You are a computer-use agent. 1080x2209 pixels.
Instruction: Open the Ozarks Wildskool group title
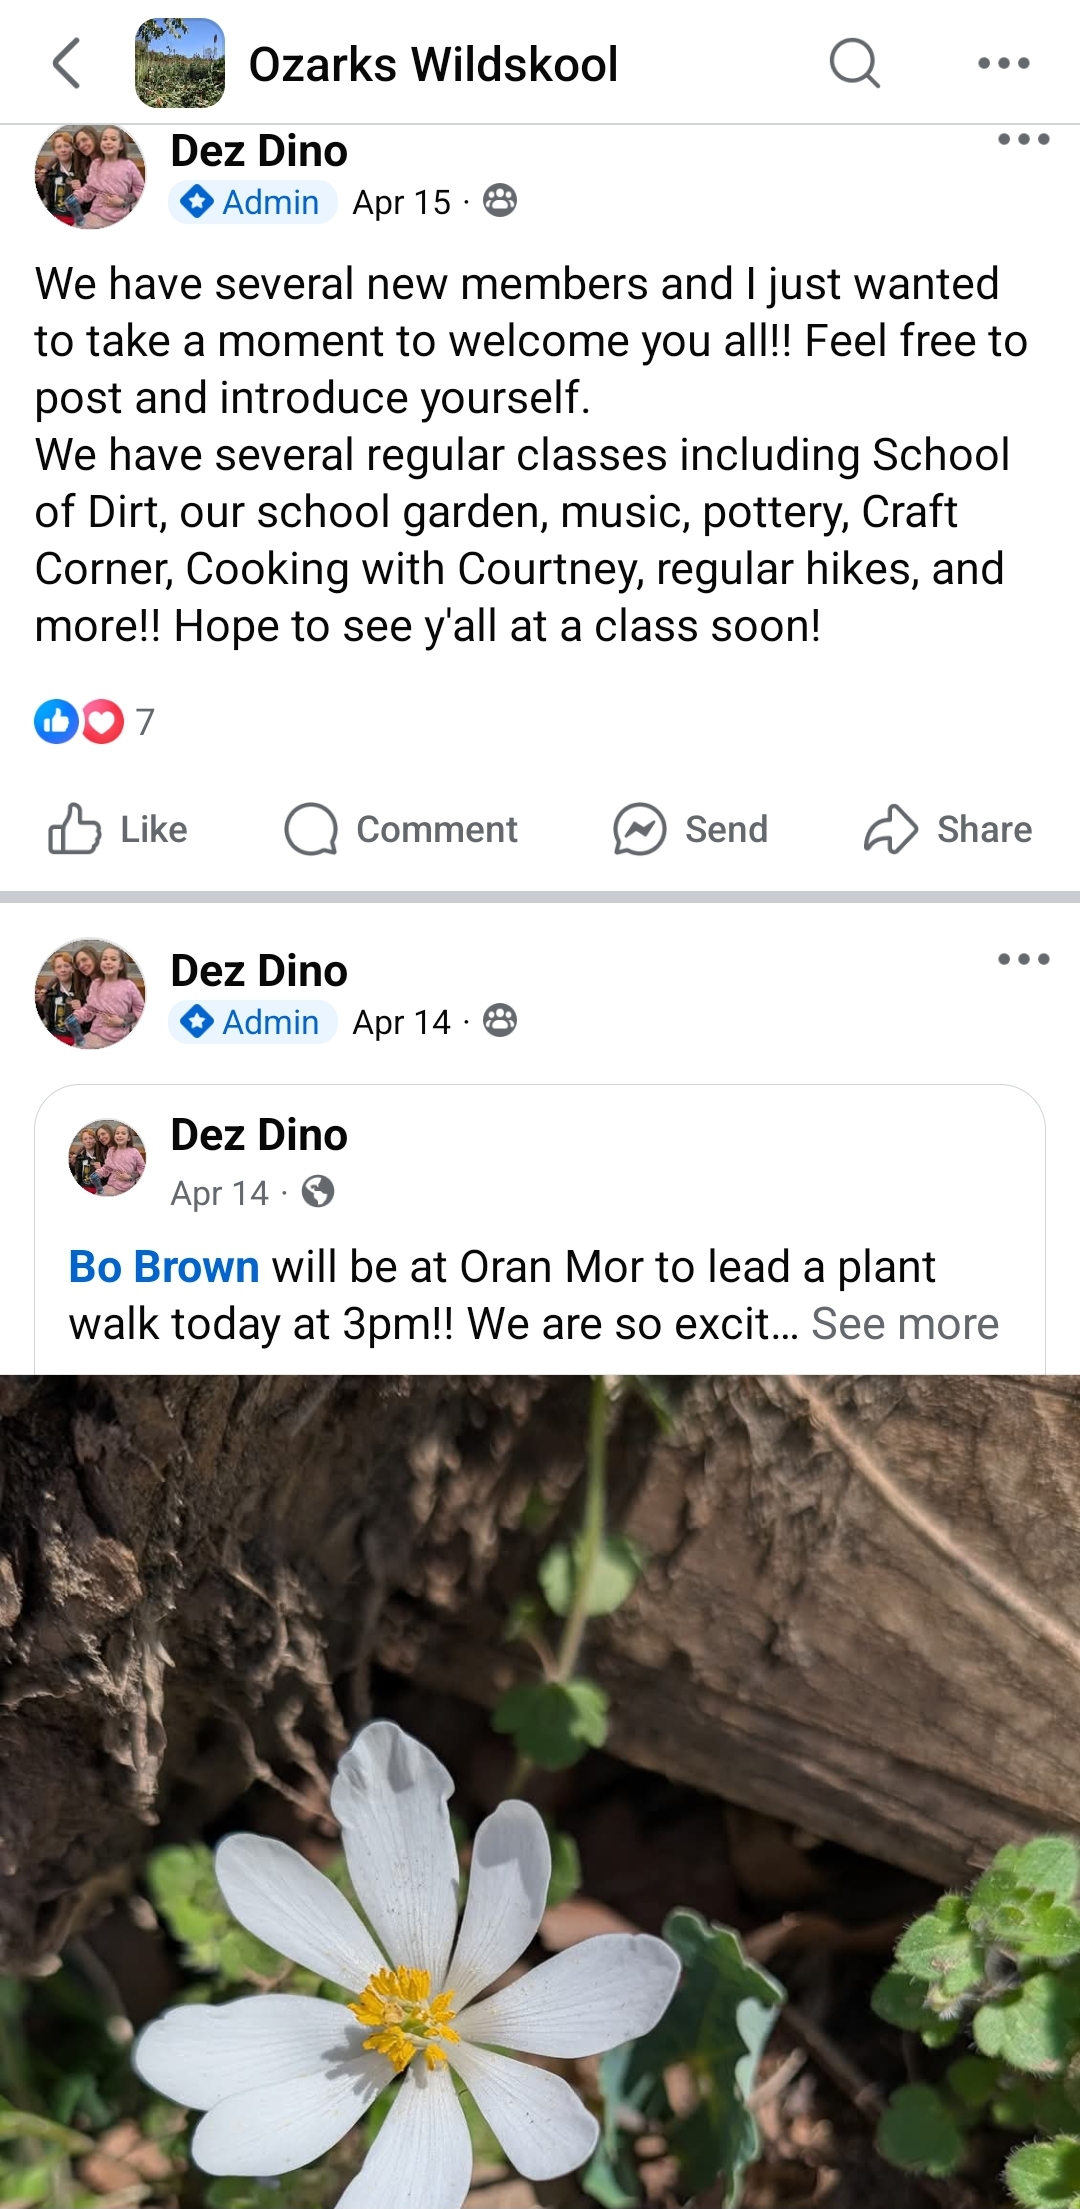tap(433, 64)
